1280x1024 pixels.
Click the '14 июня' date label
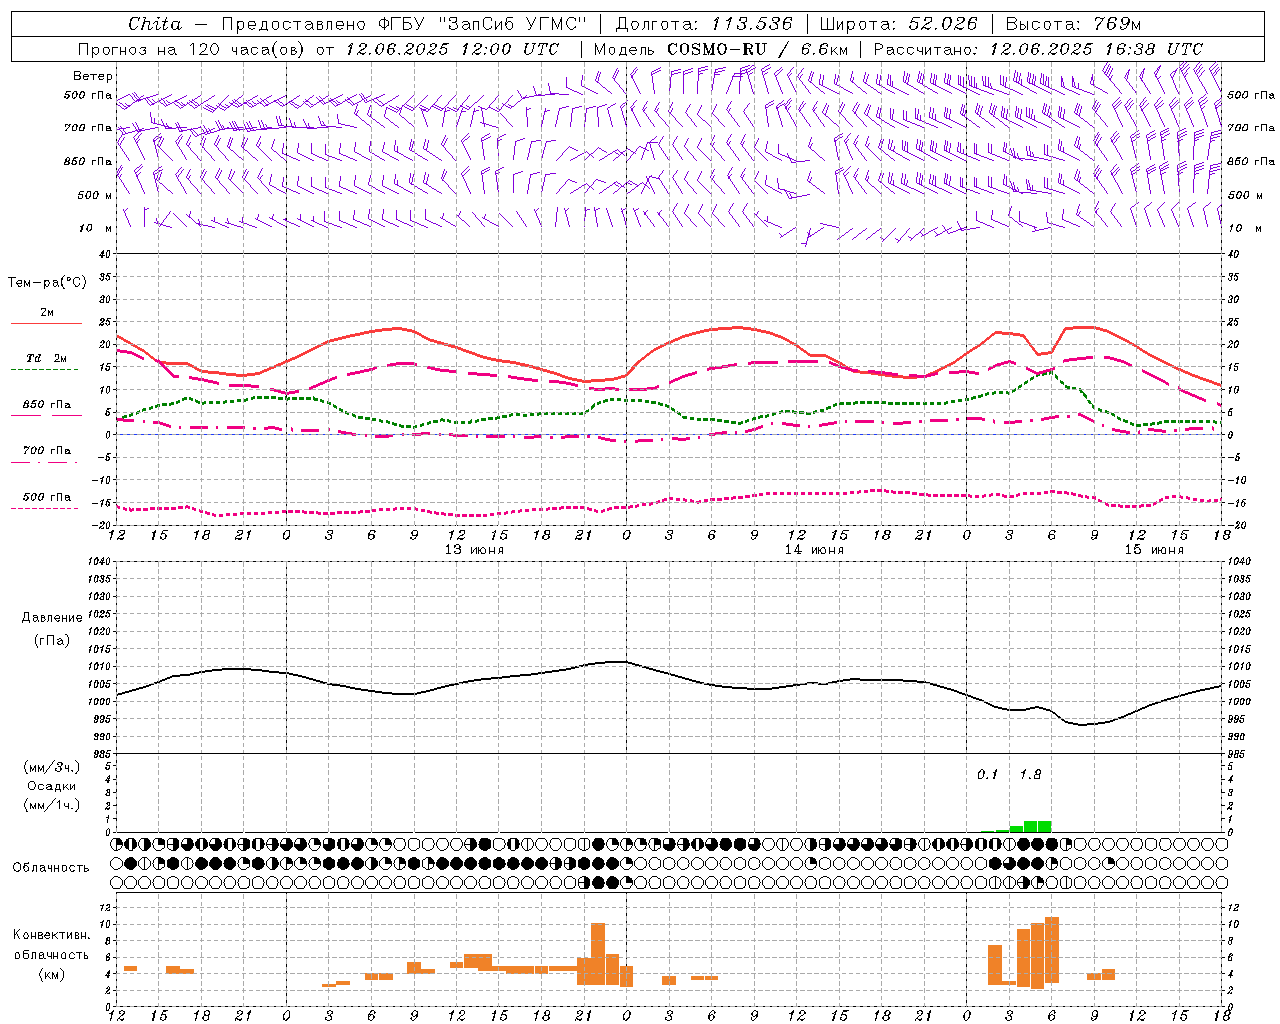[814, 550]
